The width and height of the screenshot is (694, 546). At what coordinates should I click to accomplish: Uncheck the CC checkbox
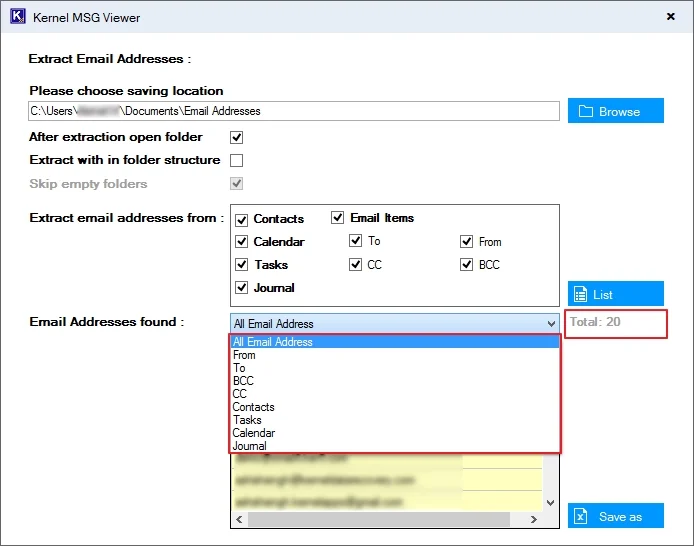pos(355,265)
